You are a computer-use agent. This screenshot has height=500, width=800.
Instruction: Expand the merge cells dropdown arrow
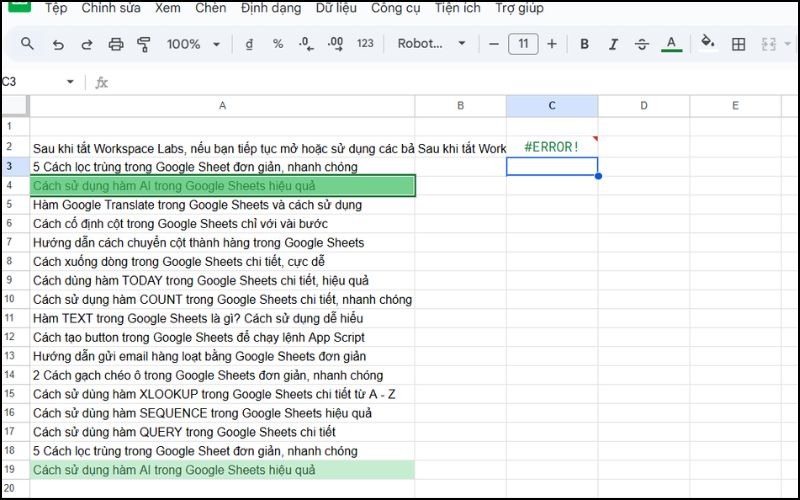coord(787,44)
